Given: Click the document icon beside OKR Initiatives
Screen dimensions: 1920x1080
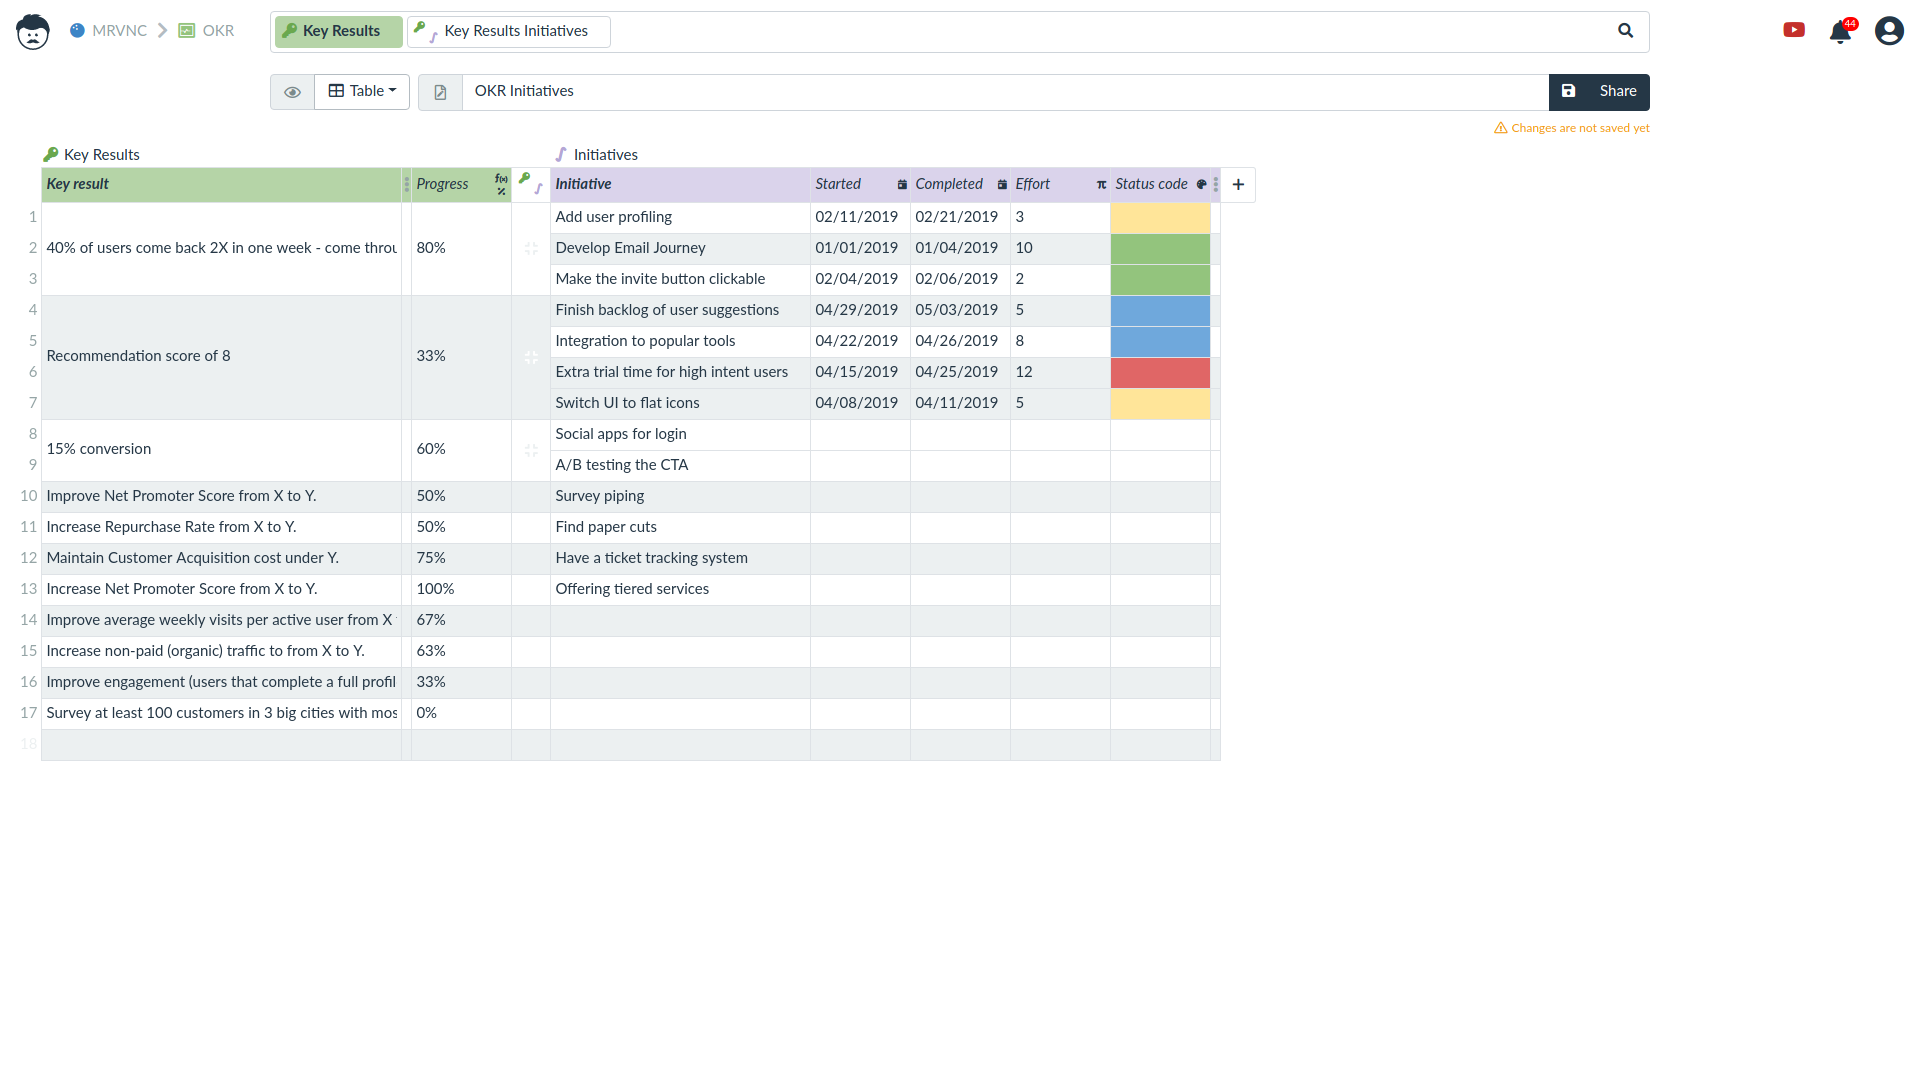Looking at the screenshot, I should coord(440,92).
